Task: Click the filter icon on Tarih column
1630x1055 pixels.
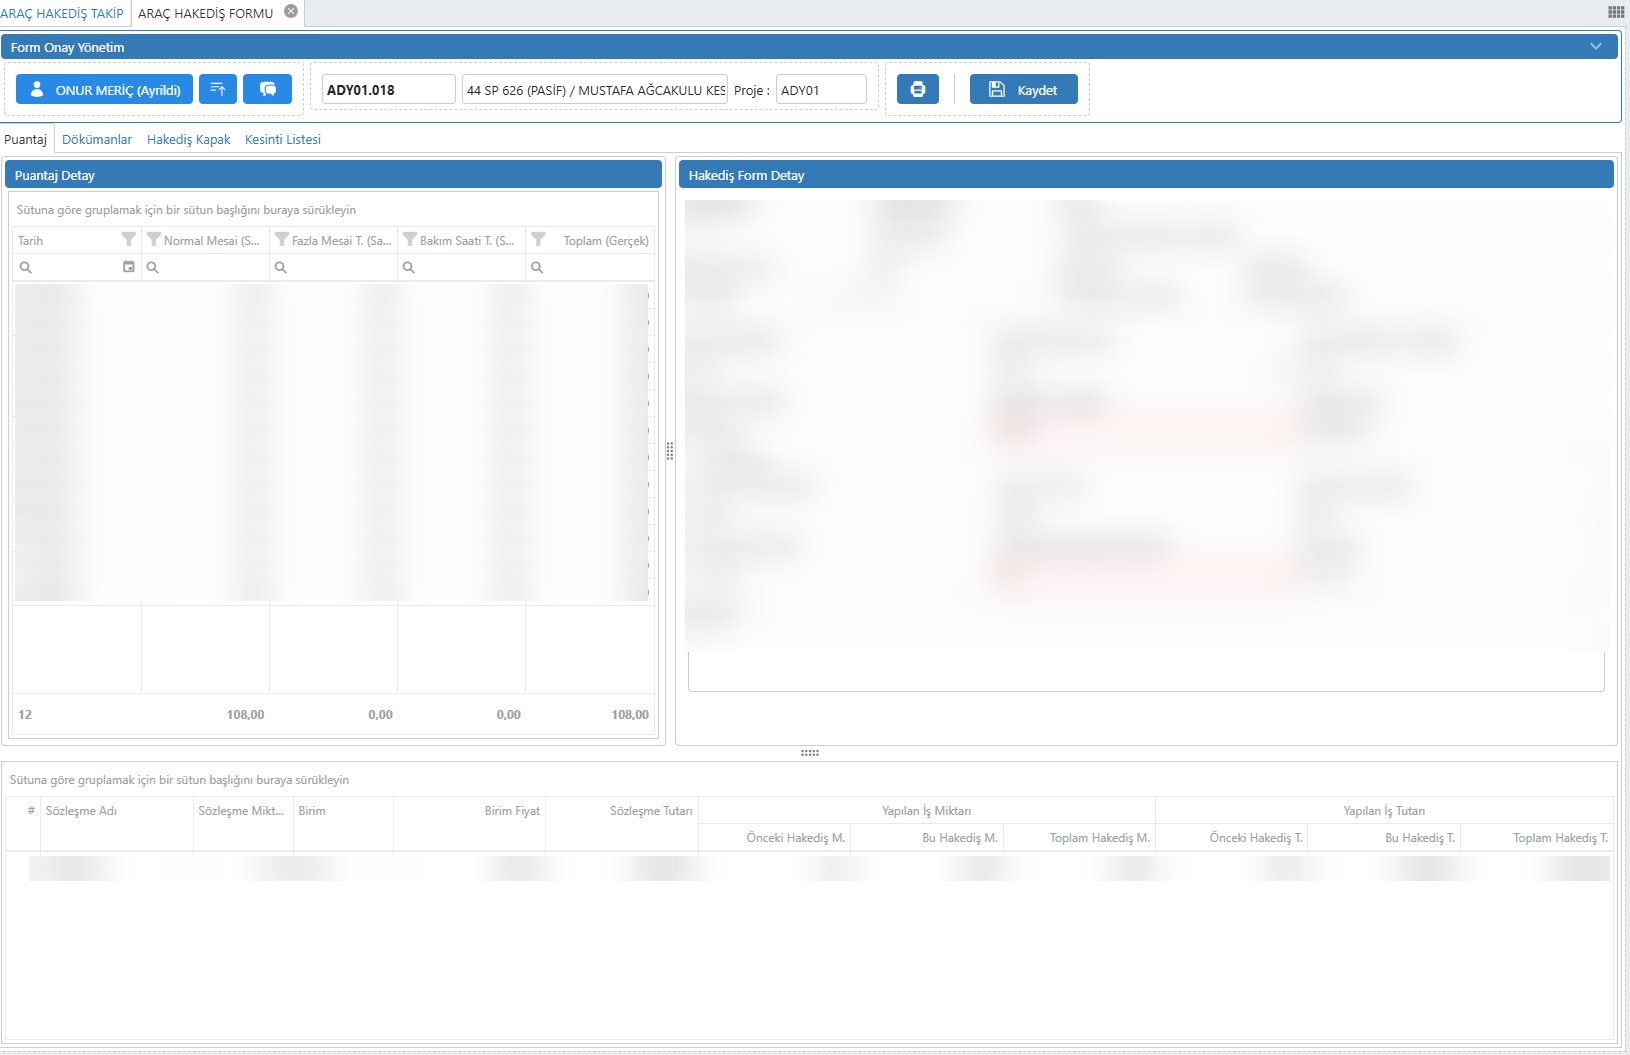Action: [128, 240]
